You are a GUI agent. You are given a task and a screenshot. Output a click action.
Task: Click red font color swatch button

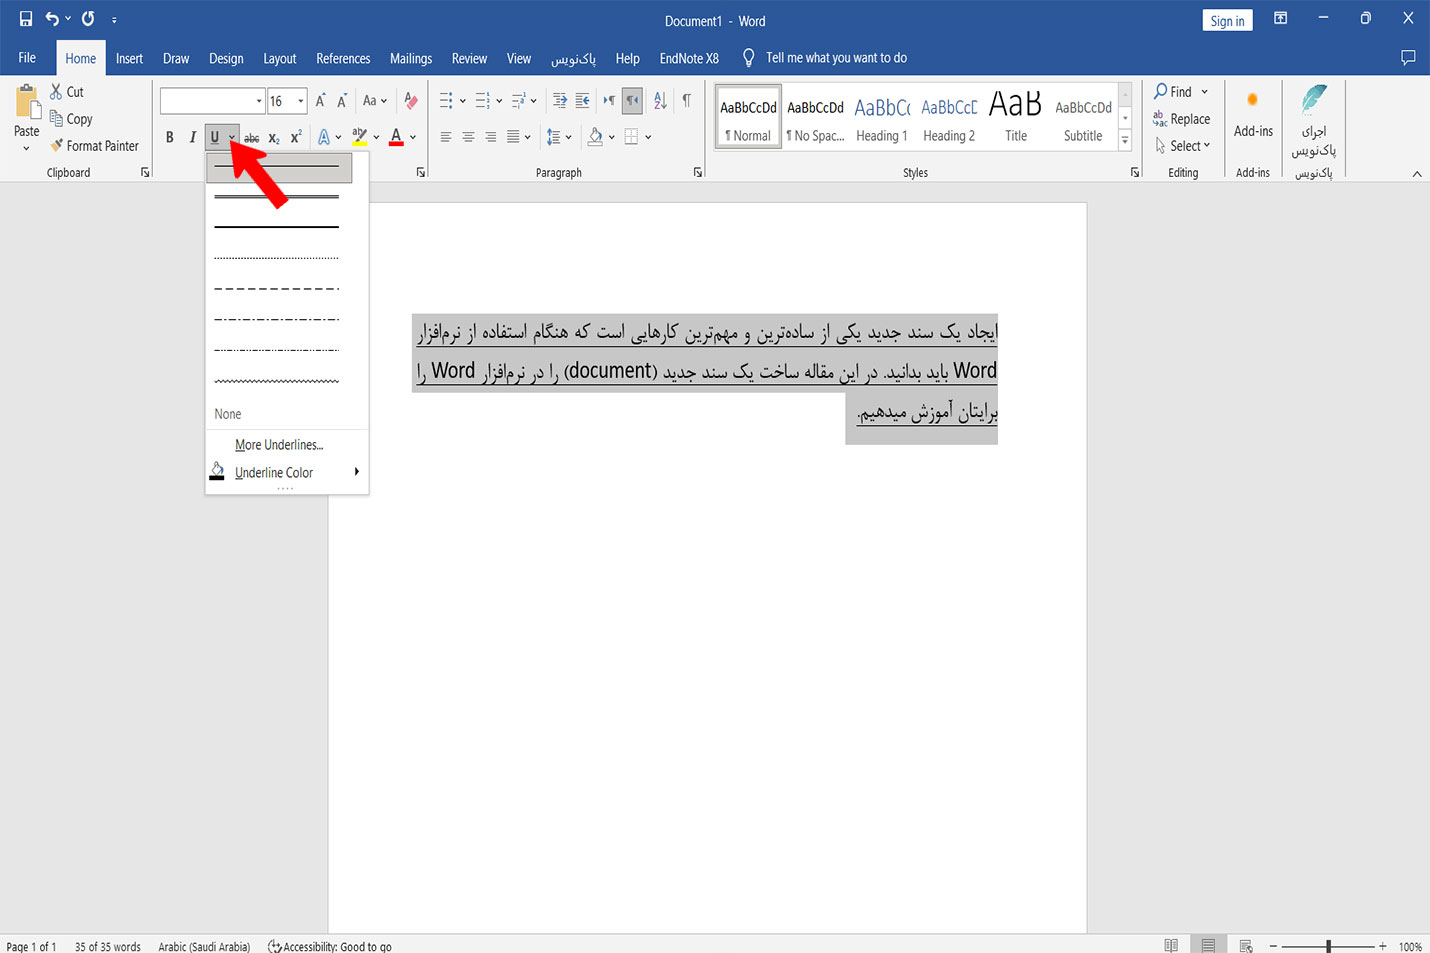click(x=396, y=137)
